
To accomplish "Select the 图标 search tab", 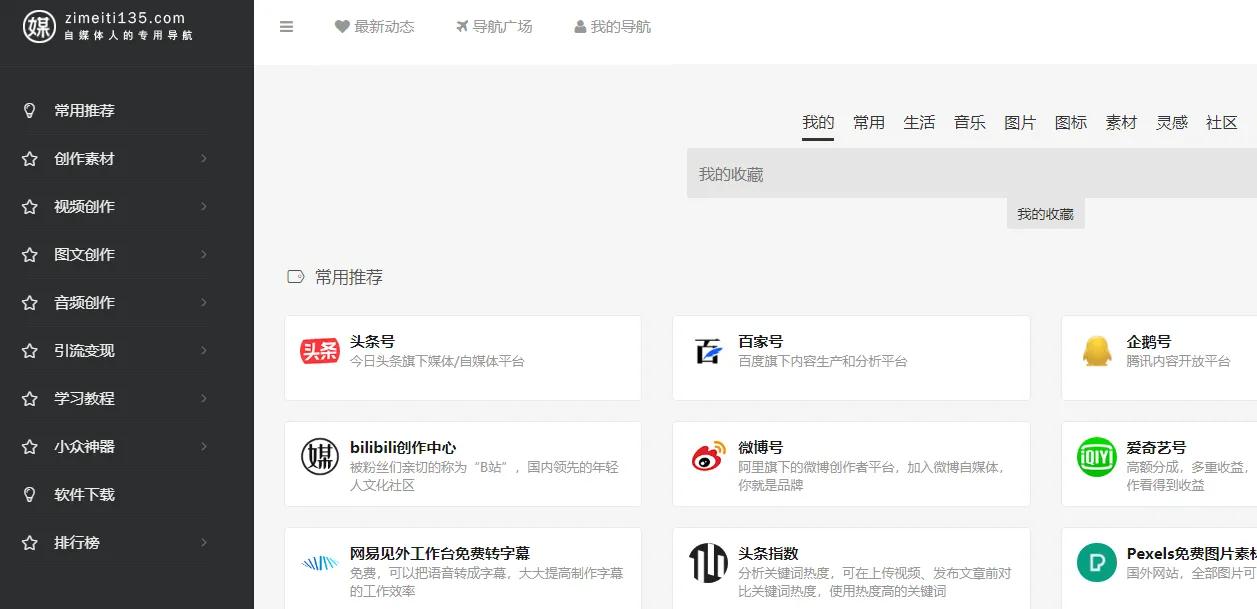I will tap(1071, 123).
